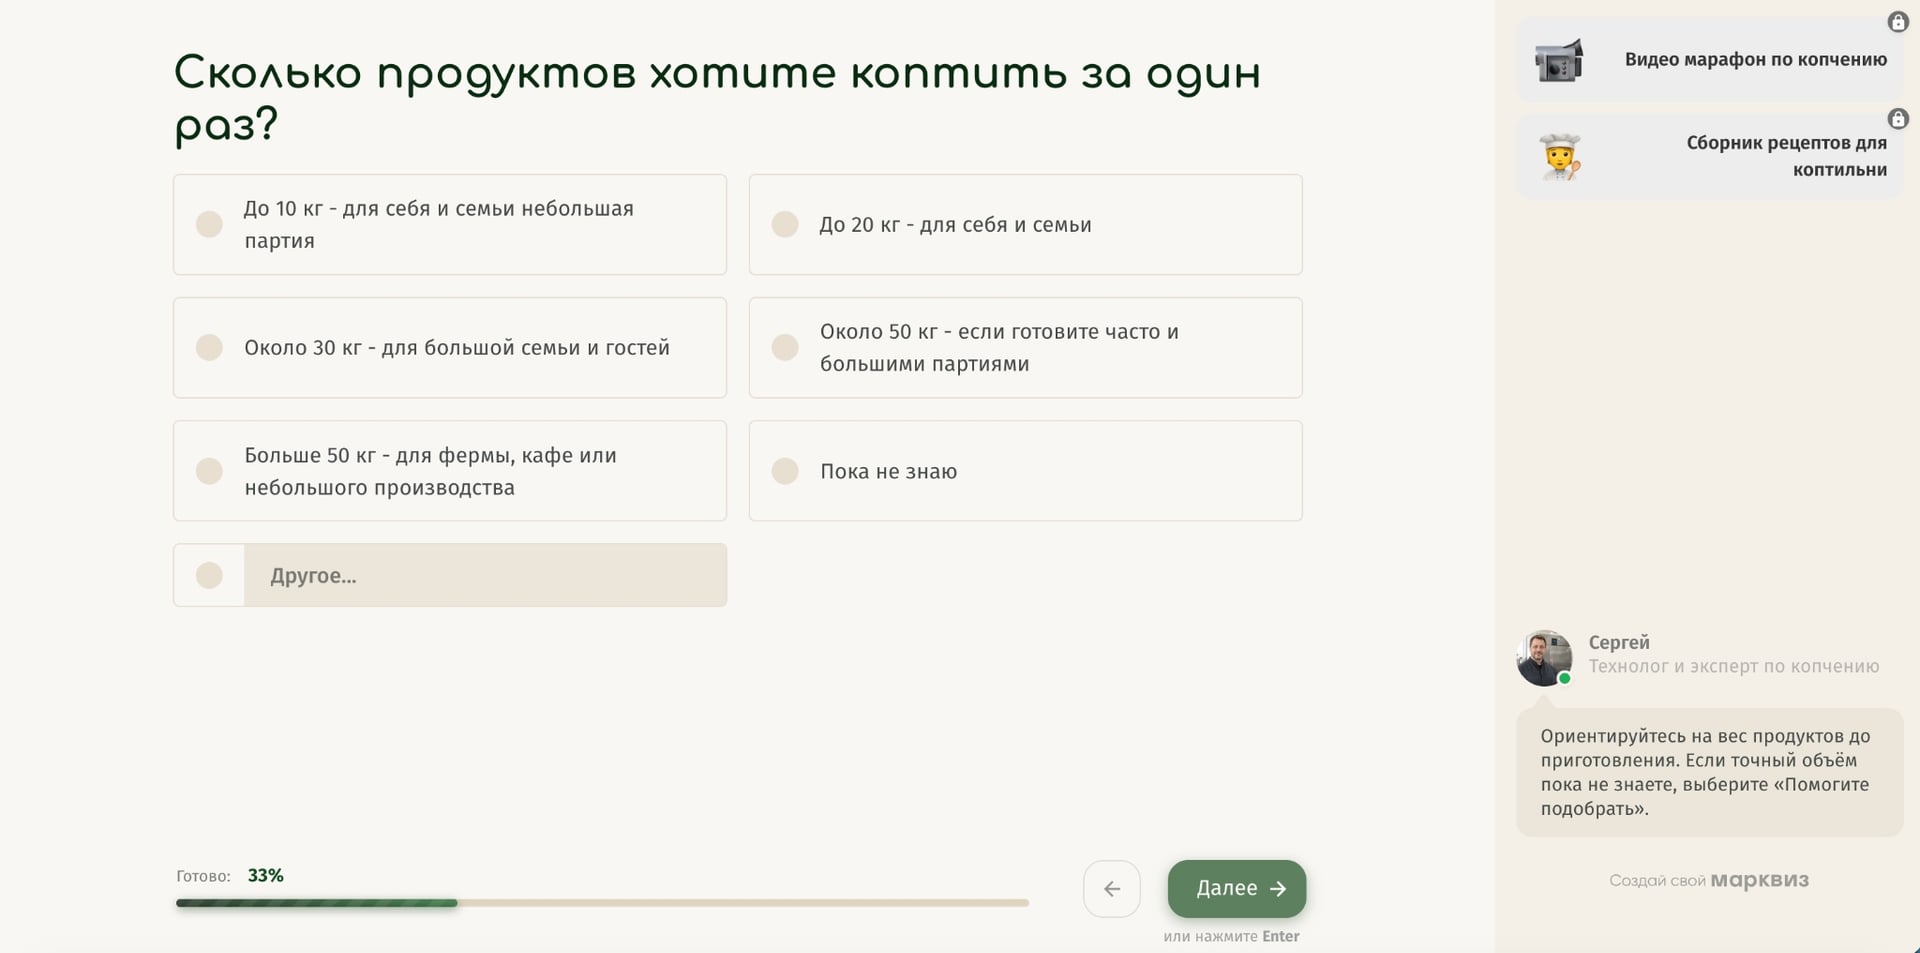The height and width of the screenshot is (953, 1920).
Task: Open the «Создай свой марквиз» link
Action: tap(1709, 881)
